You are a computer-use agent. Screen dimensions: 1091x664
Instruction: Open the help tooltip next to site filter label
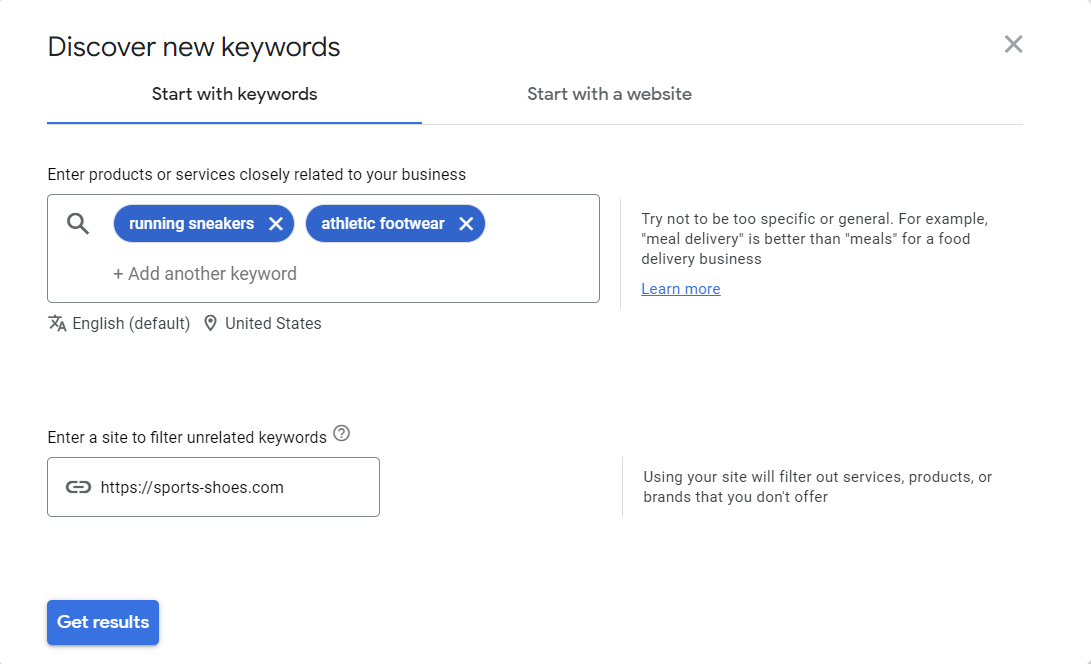[341, 434]
